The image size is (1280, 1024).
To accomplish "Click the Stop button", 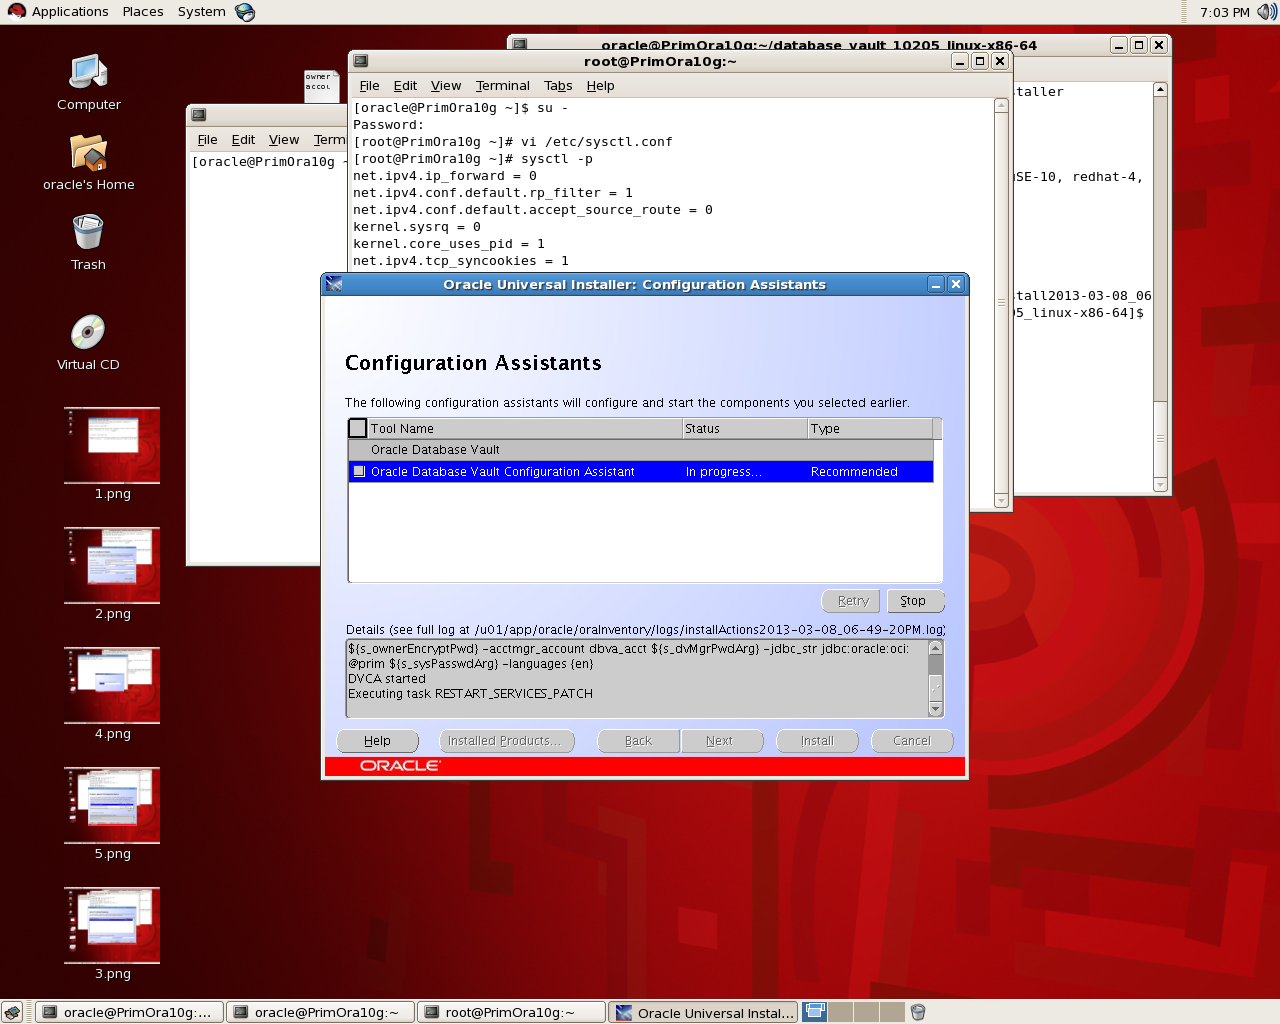I will click(915, 601).
